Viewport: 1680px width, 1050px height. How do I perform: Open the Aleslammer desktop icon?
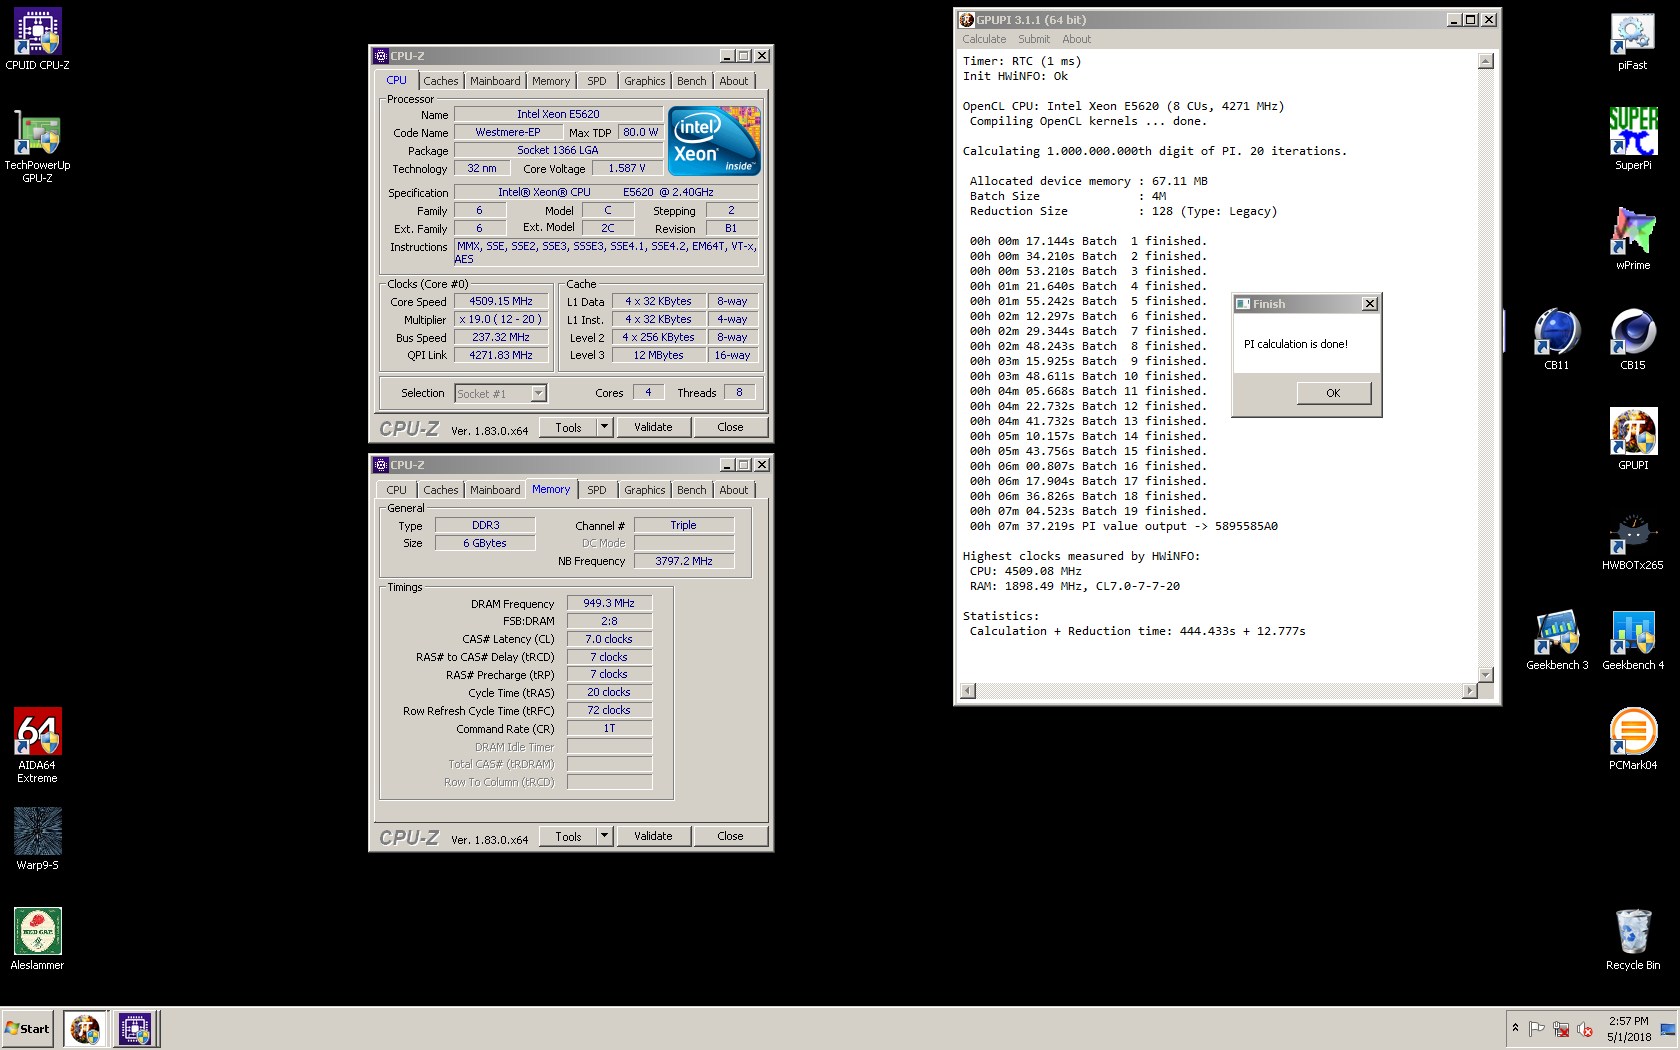(x=37, y=940)
